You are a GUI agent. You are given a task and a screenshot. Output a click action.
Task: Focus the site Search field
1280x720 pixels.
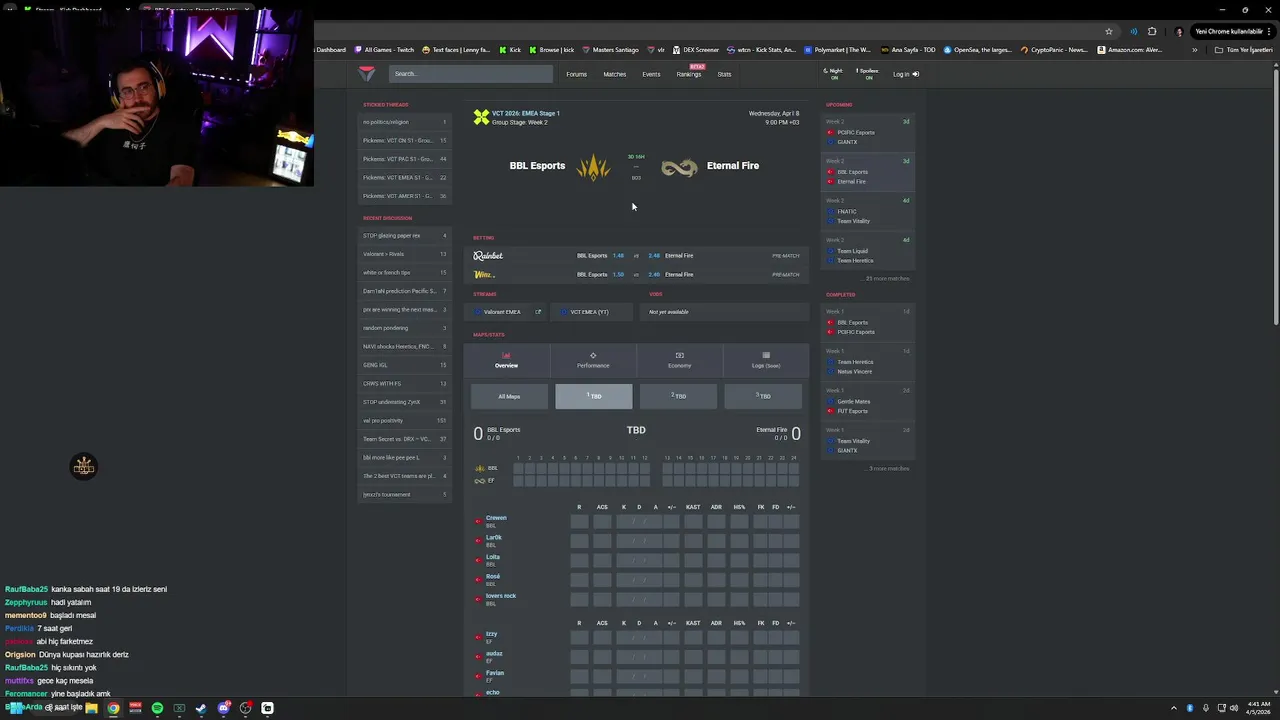[470, 74]
